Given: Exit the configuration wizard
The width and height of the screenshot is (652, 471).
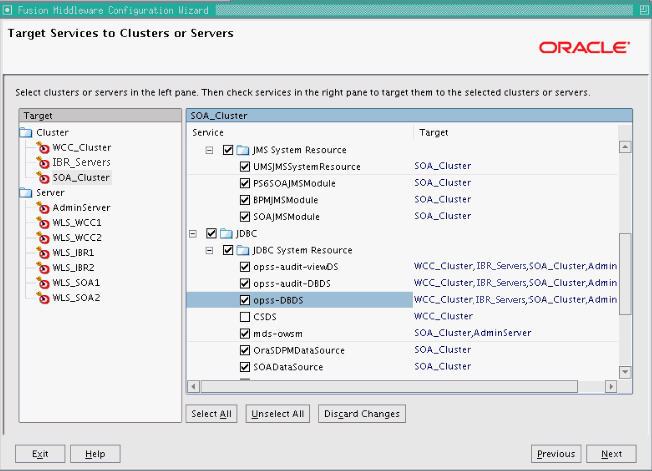Looking at the screenshot, I should click(x=40, y=454).
